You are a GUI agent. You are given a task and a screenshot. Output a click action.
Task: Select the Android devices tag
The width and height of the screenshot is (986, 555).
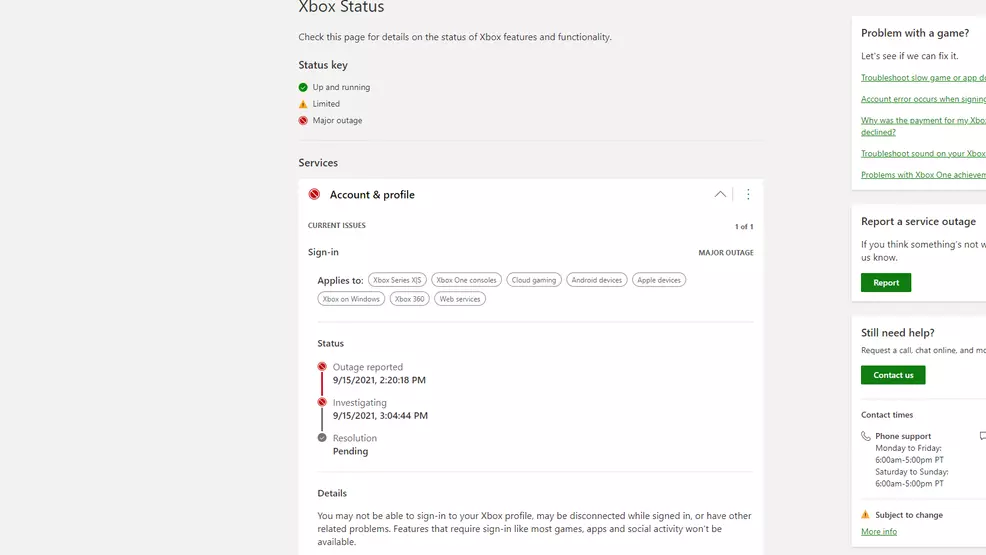(597, 280)
